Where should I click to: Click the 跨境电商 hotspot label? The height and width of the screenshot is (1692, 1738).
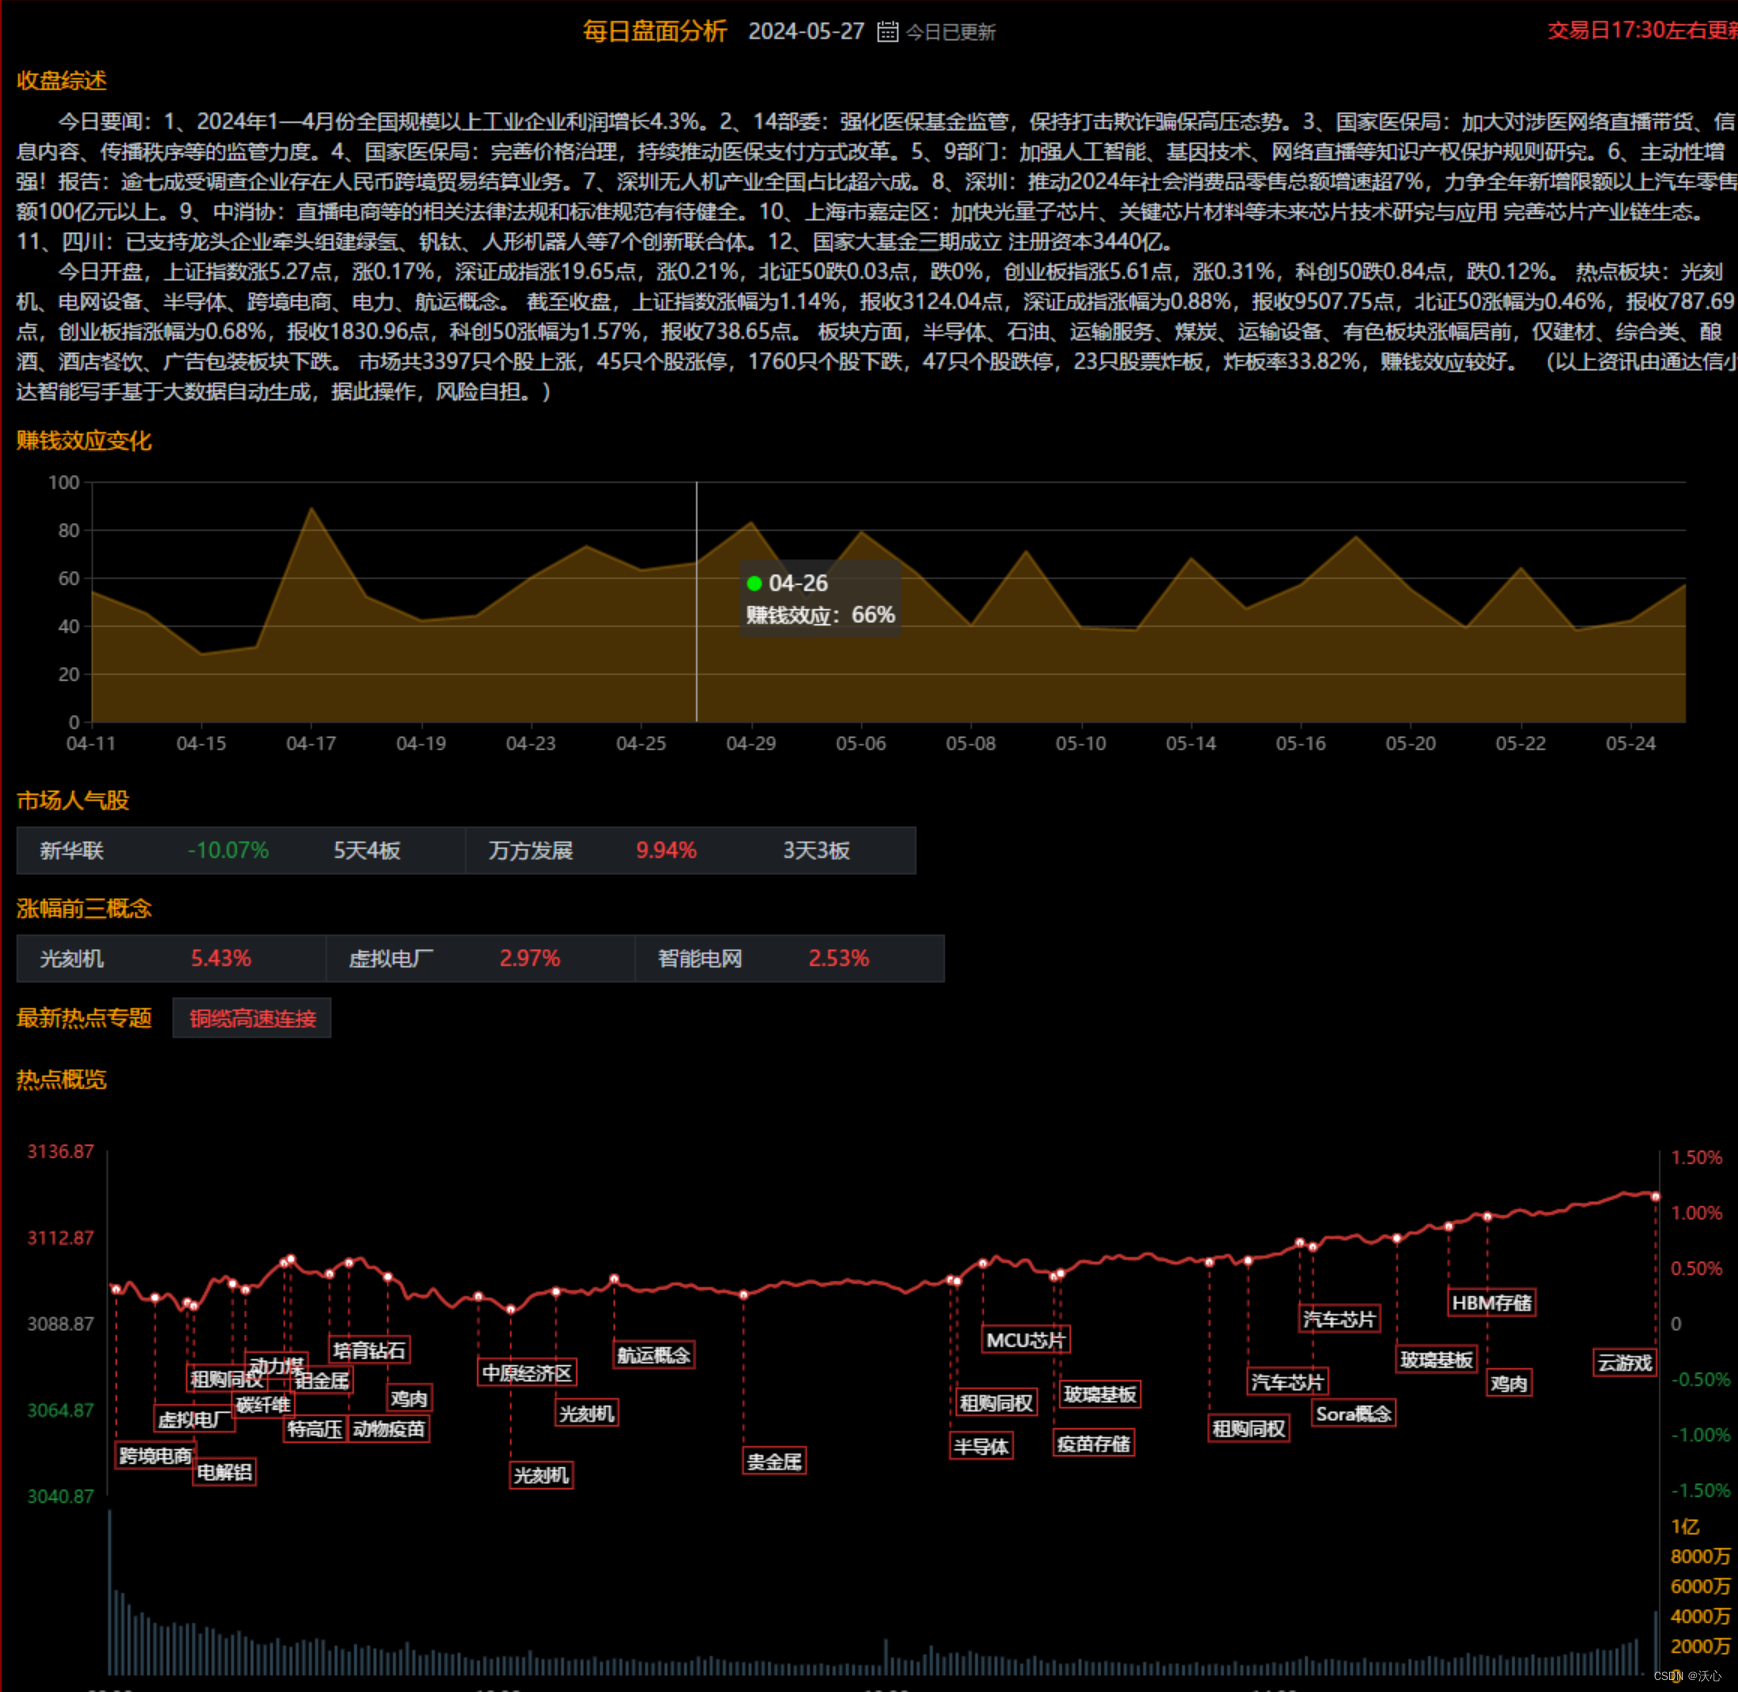[156, 1456]
